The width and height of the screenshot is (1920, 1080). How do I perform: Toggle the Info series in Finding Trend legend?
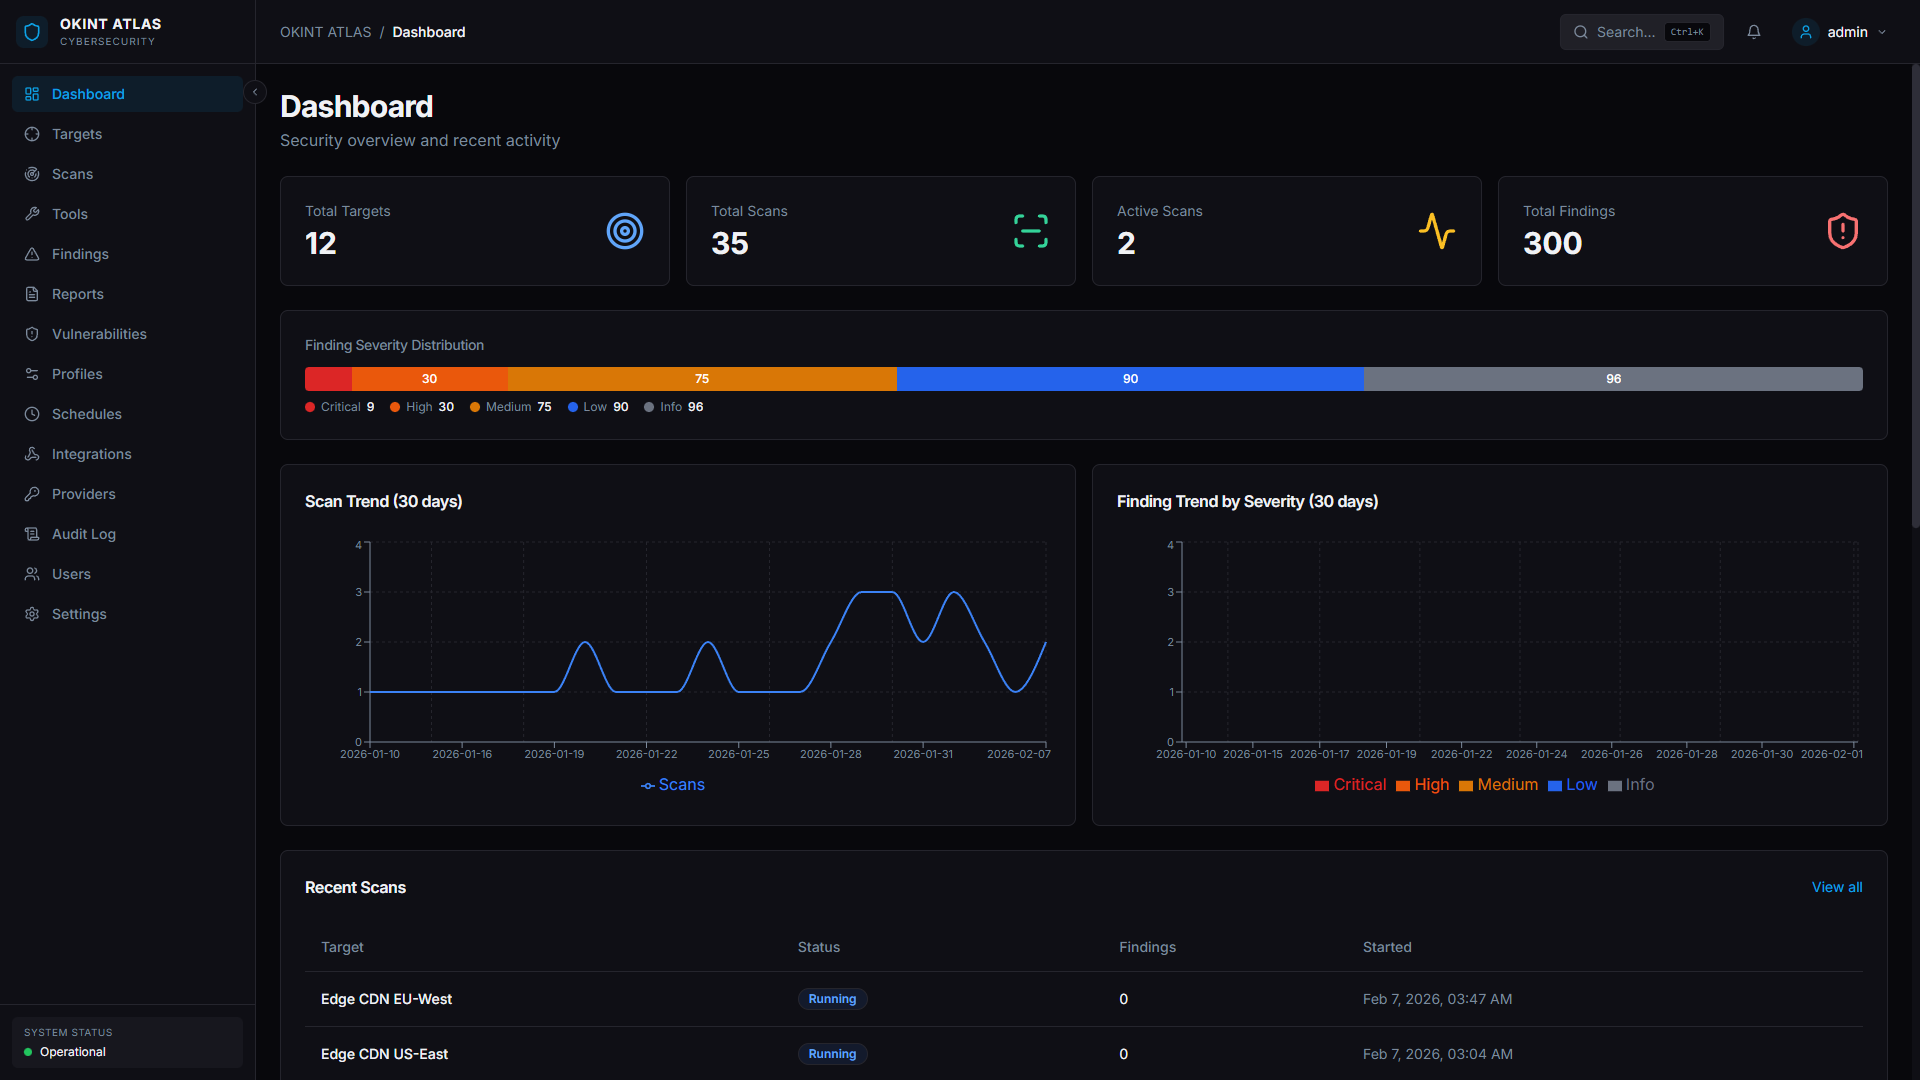[x=1632, y=785]
